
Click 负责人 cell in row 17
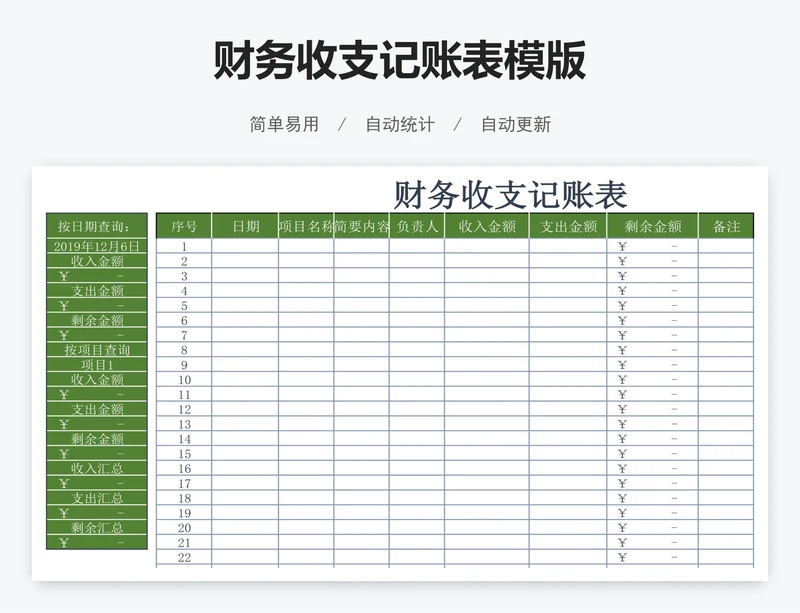tap(417, 483)
